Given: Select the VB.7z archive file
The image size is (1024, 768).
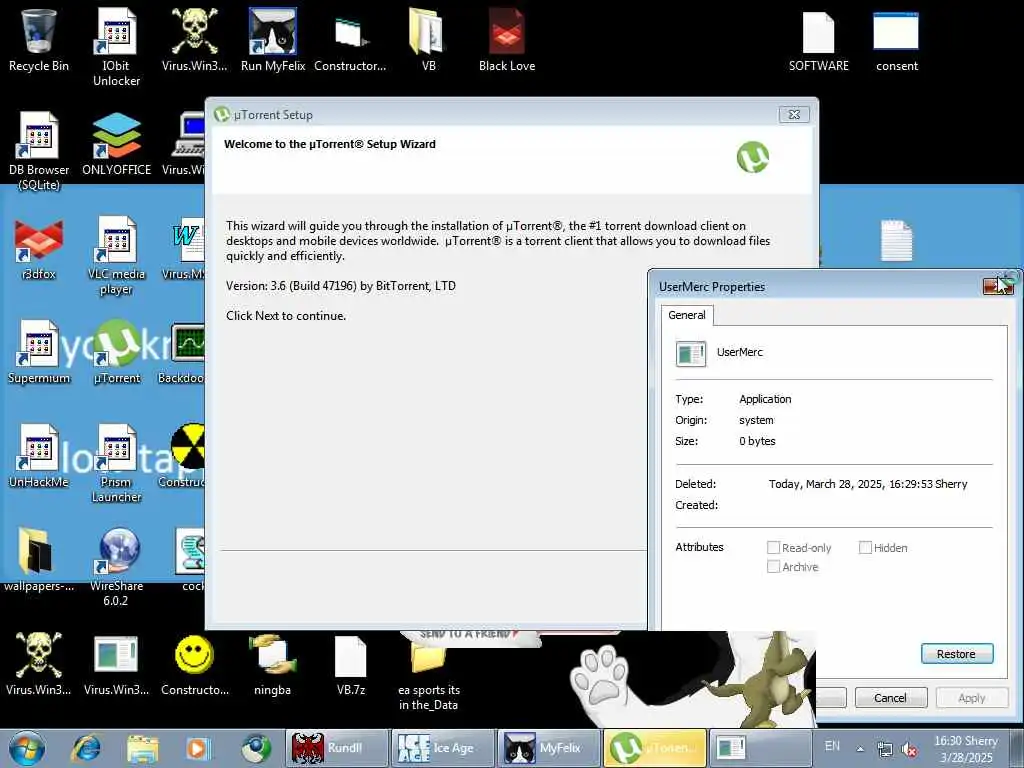Looking at the screenshot, I should coord(351,665).
